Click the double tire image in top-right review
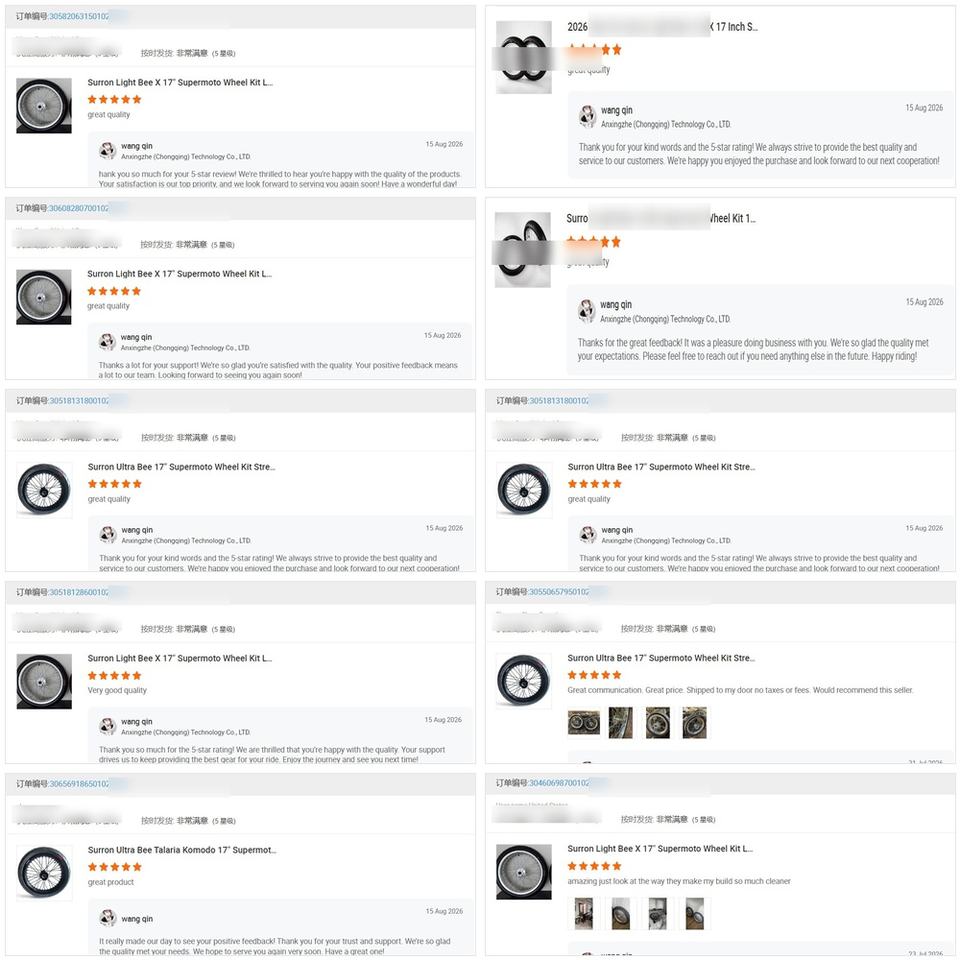This screenshot has width=960, height=960. pyautogui.click(x=523, y=57)
